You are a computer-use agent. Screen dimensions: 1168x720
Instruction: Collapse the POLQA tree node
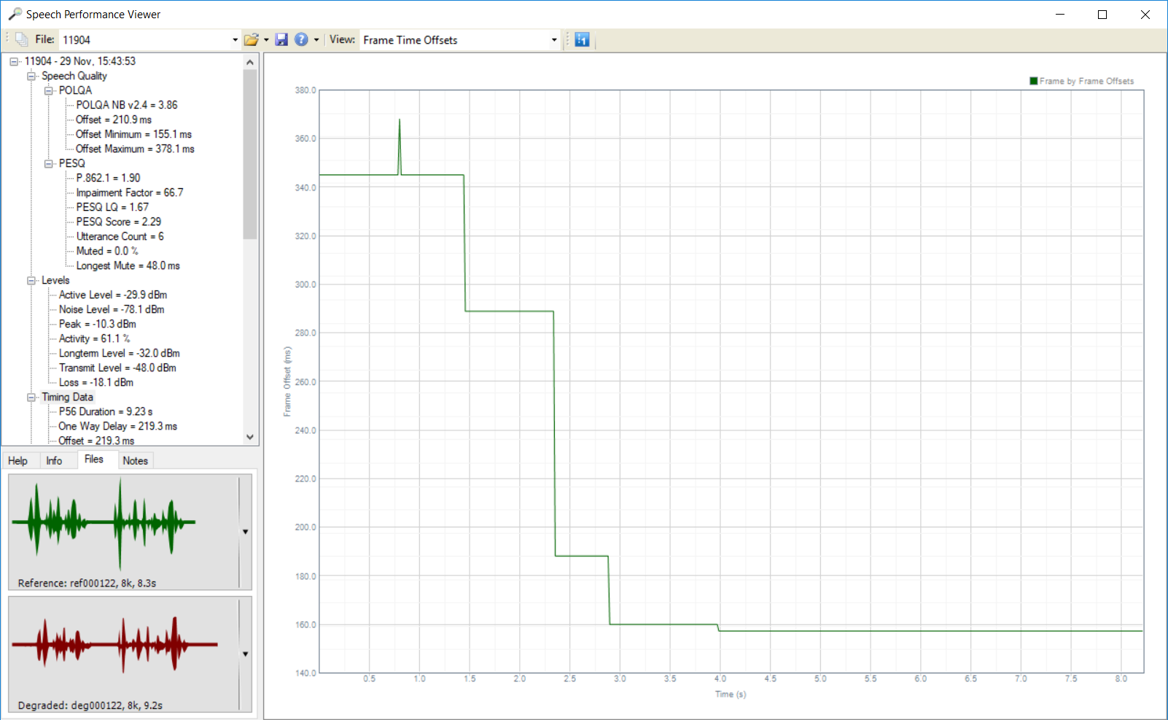[x=49, y=90]
